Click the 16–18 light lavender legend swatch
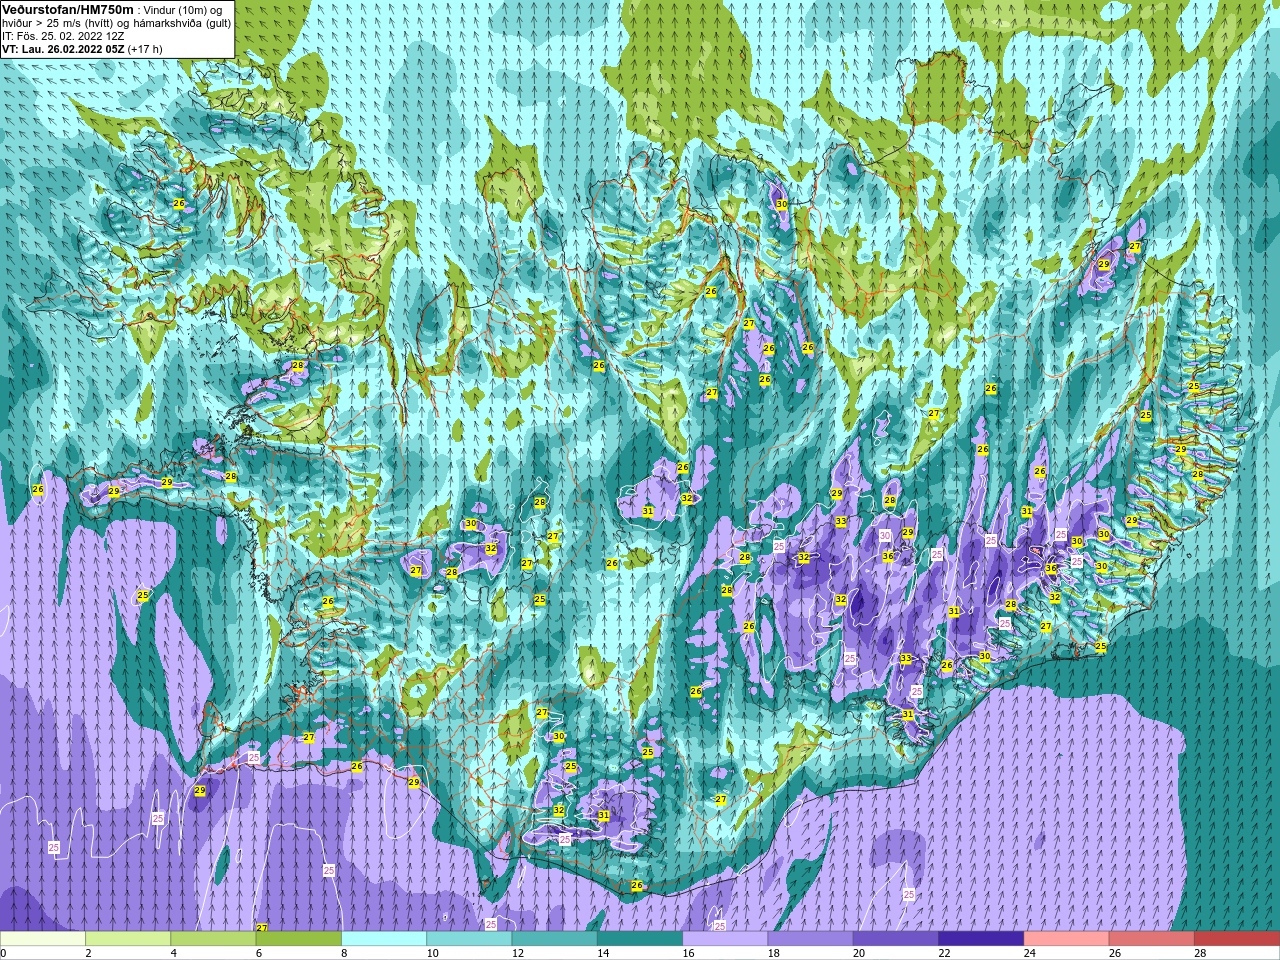Image resolution: width=1280 pixels, height=960 pixels. click(725, 939)
